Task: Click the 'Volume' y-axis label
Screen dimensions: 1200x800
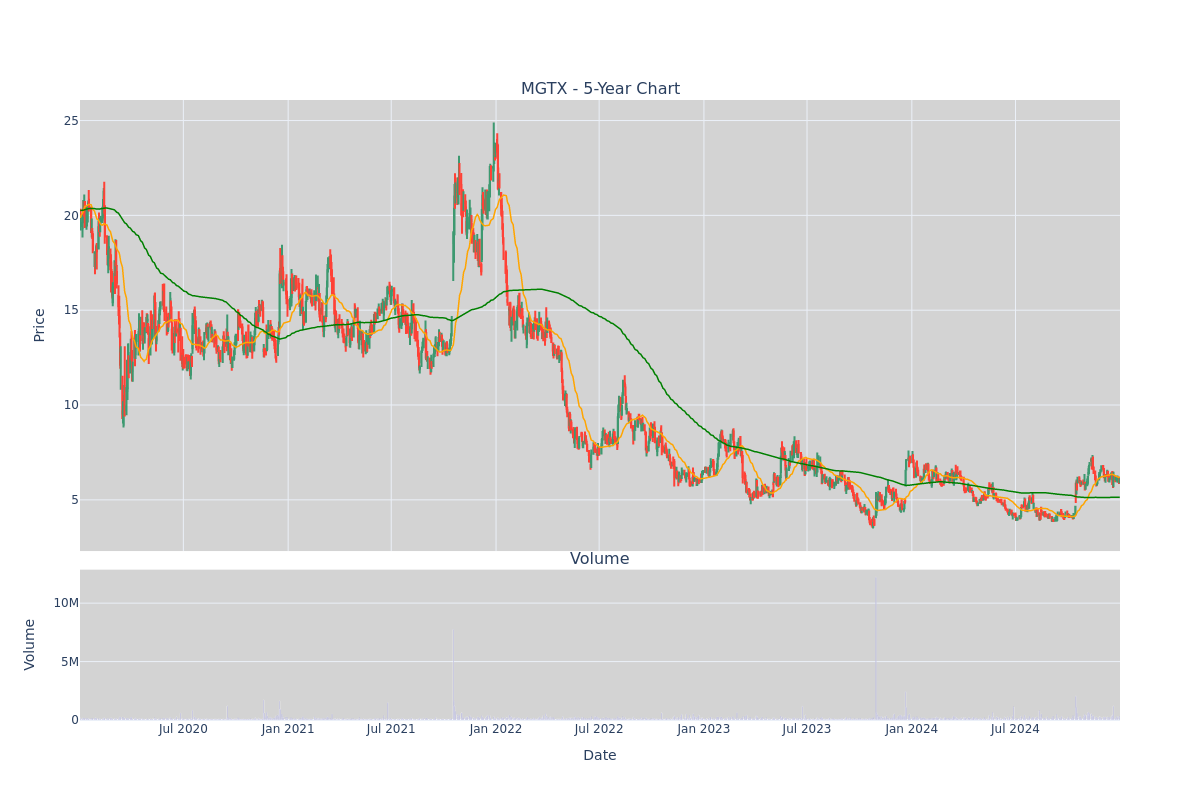Action: click(30, 644)
